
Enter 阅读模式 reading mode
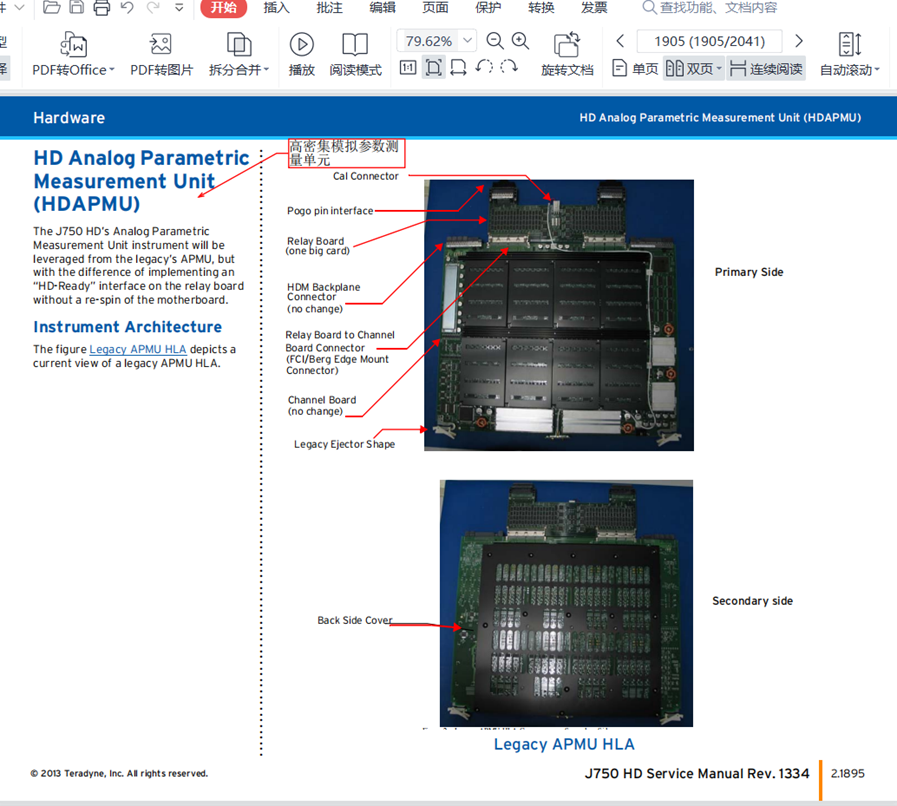coord(355,45)
